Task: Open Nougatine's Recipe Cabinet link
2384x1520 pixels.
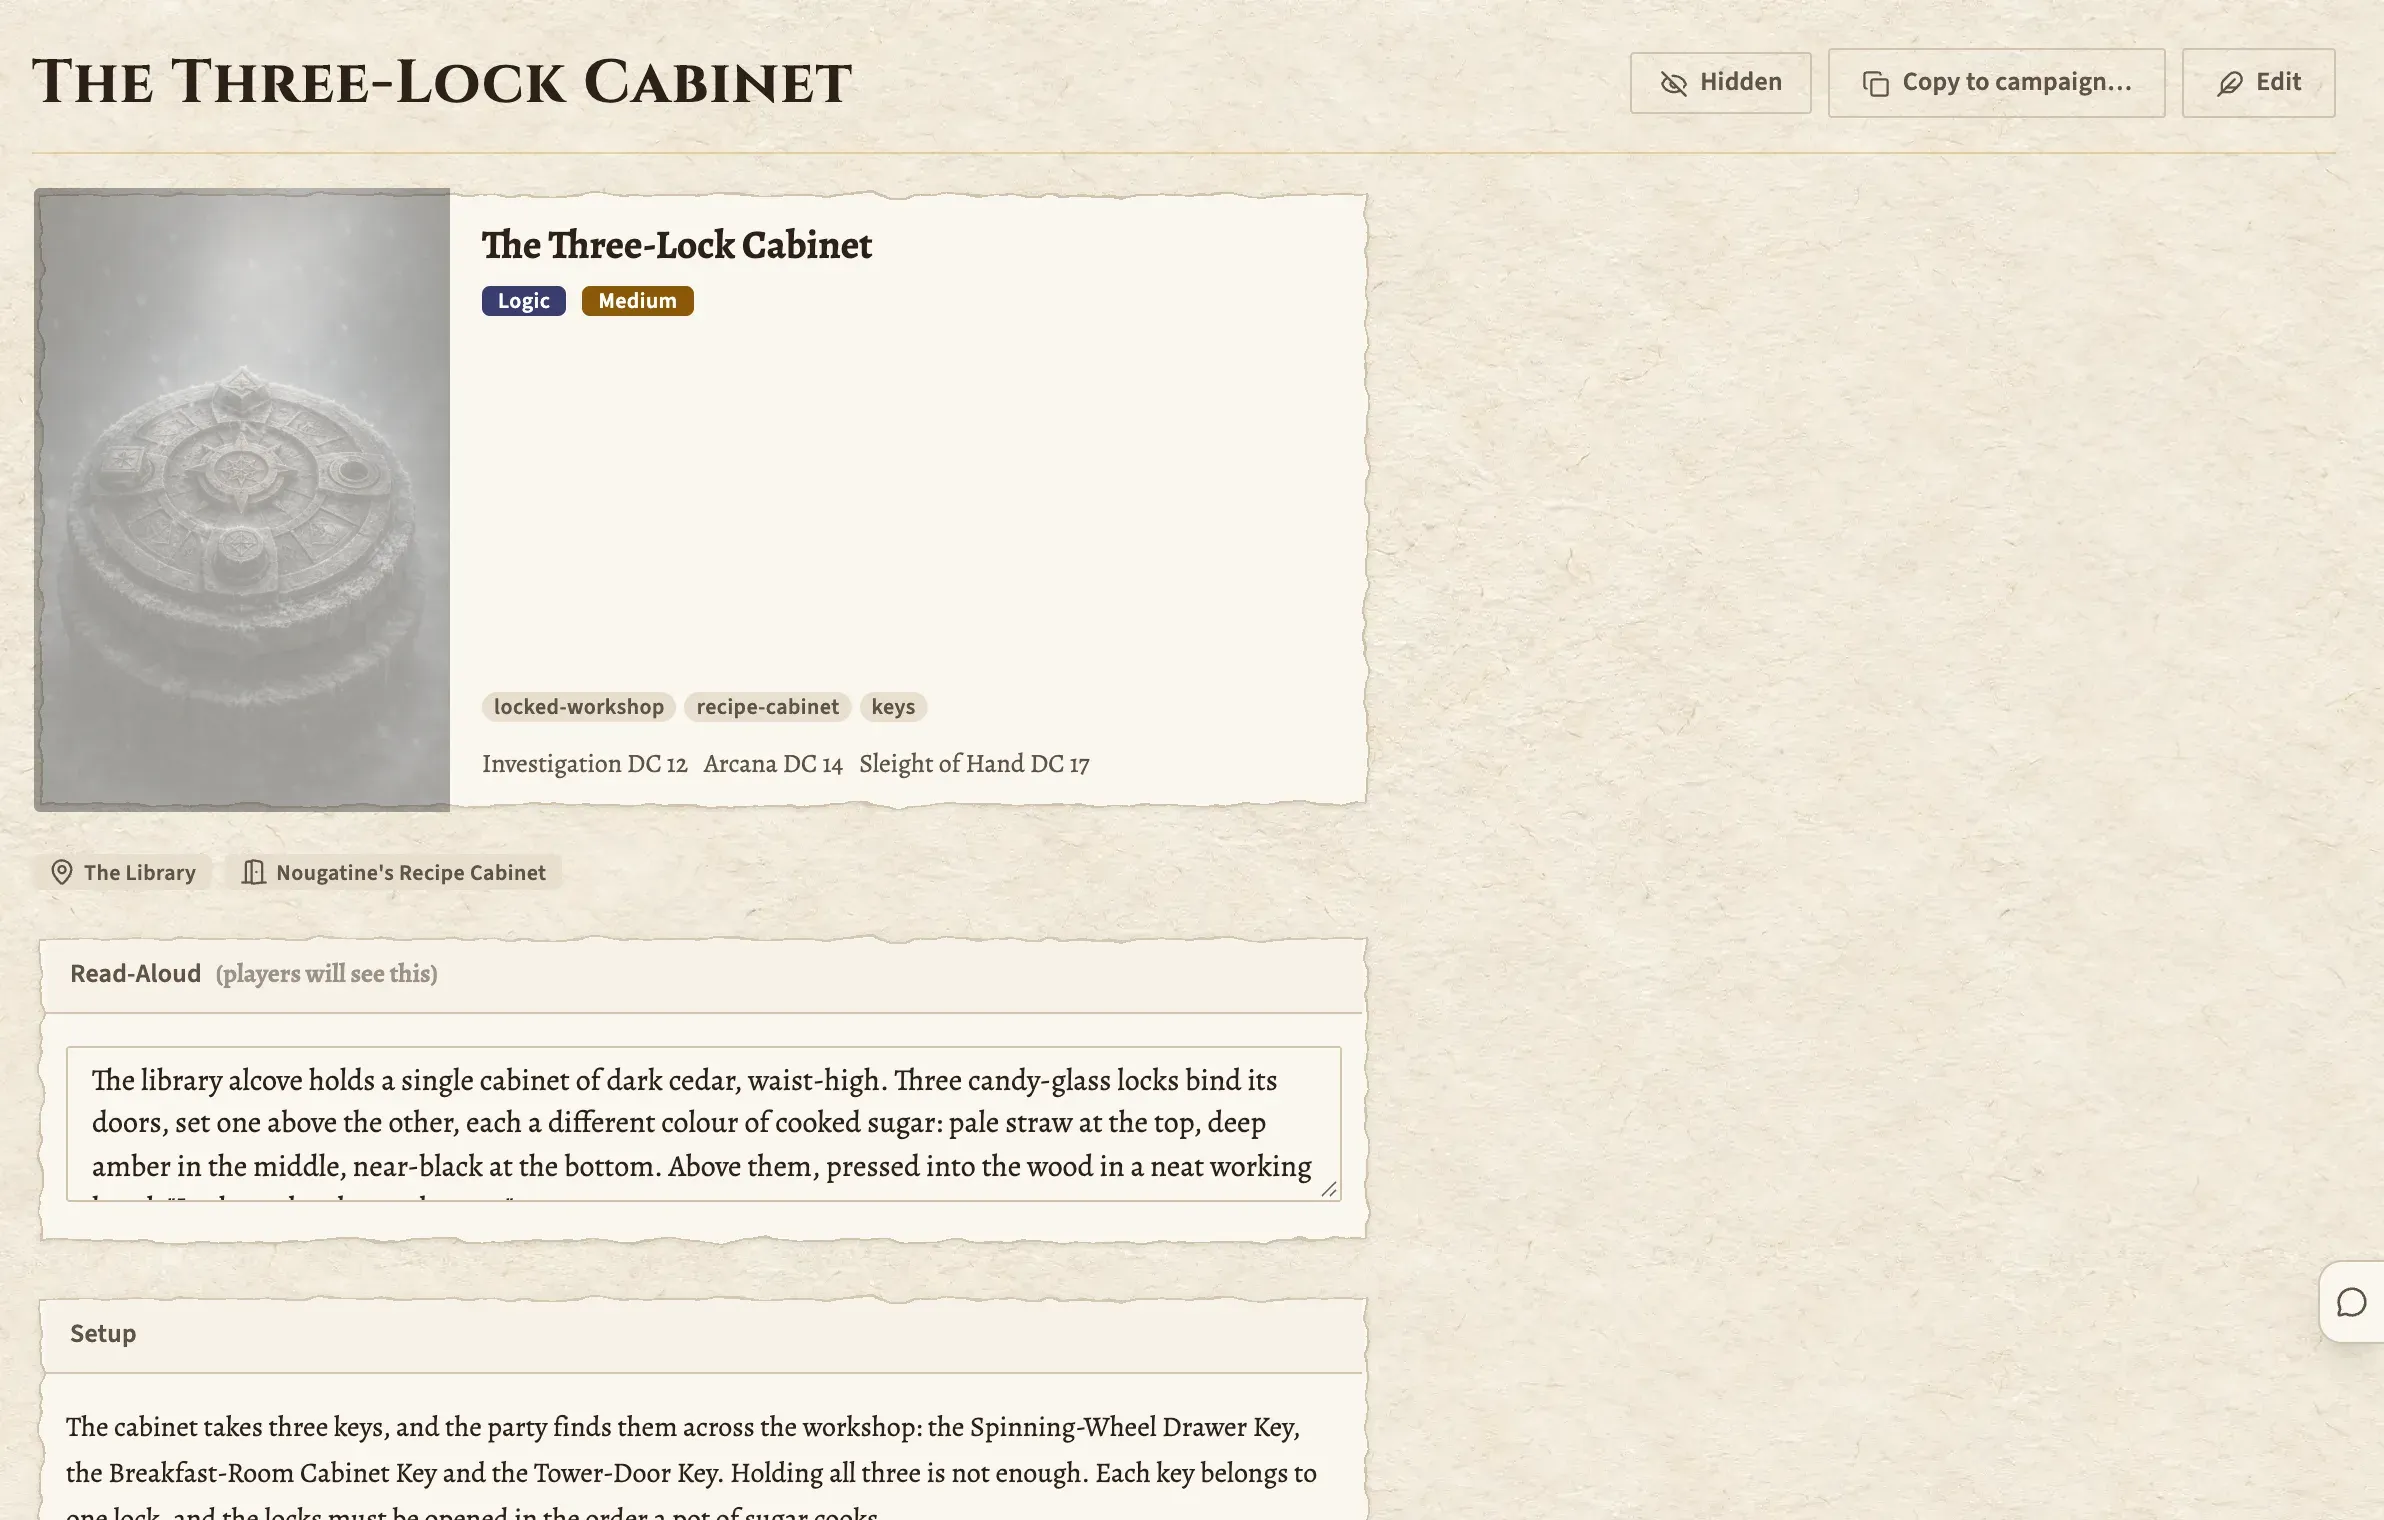Action: click(394, 872)
